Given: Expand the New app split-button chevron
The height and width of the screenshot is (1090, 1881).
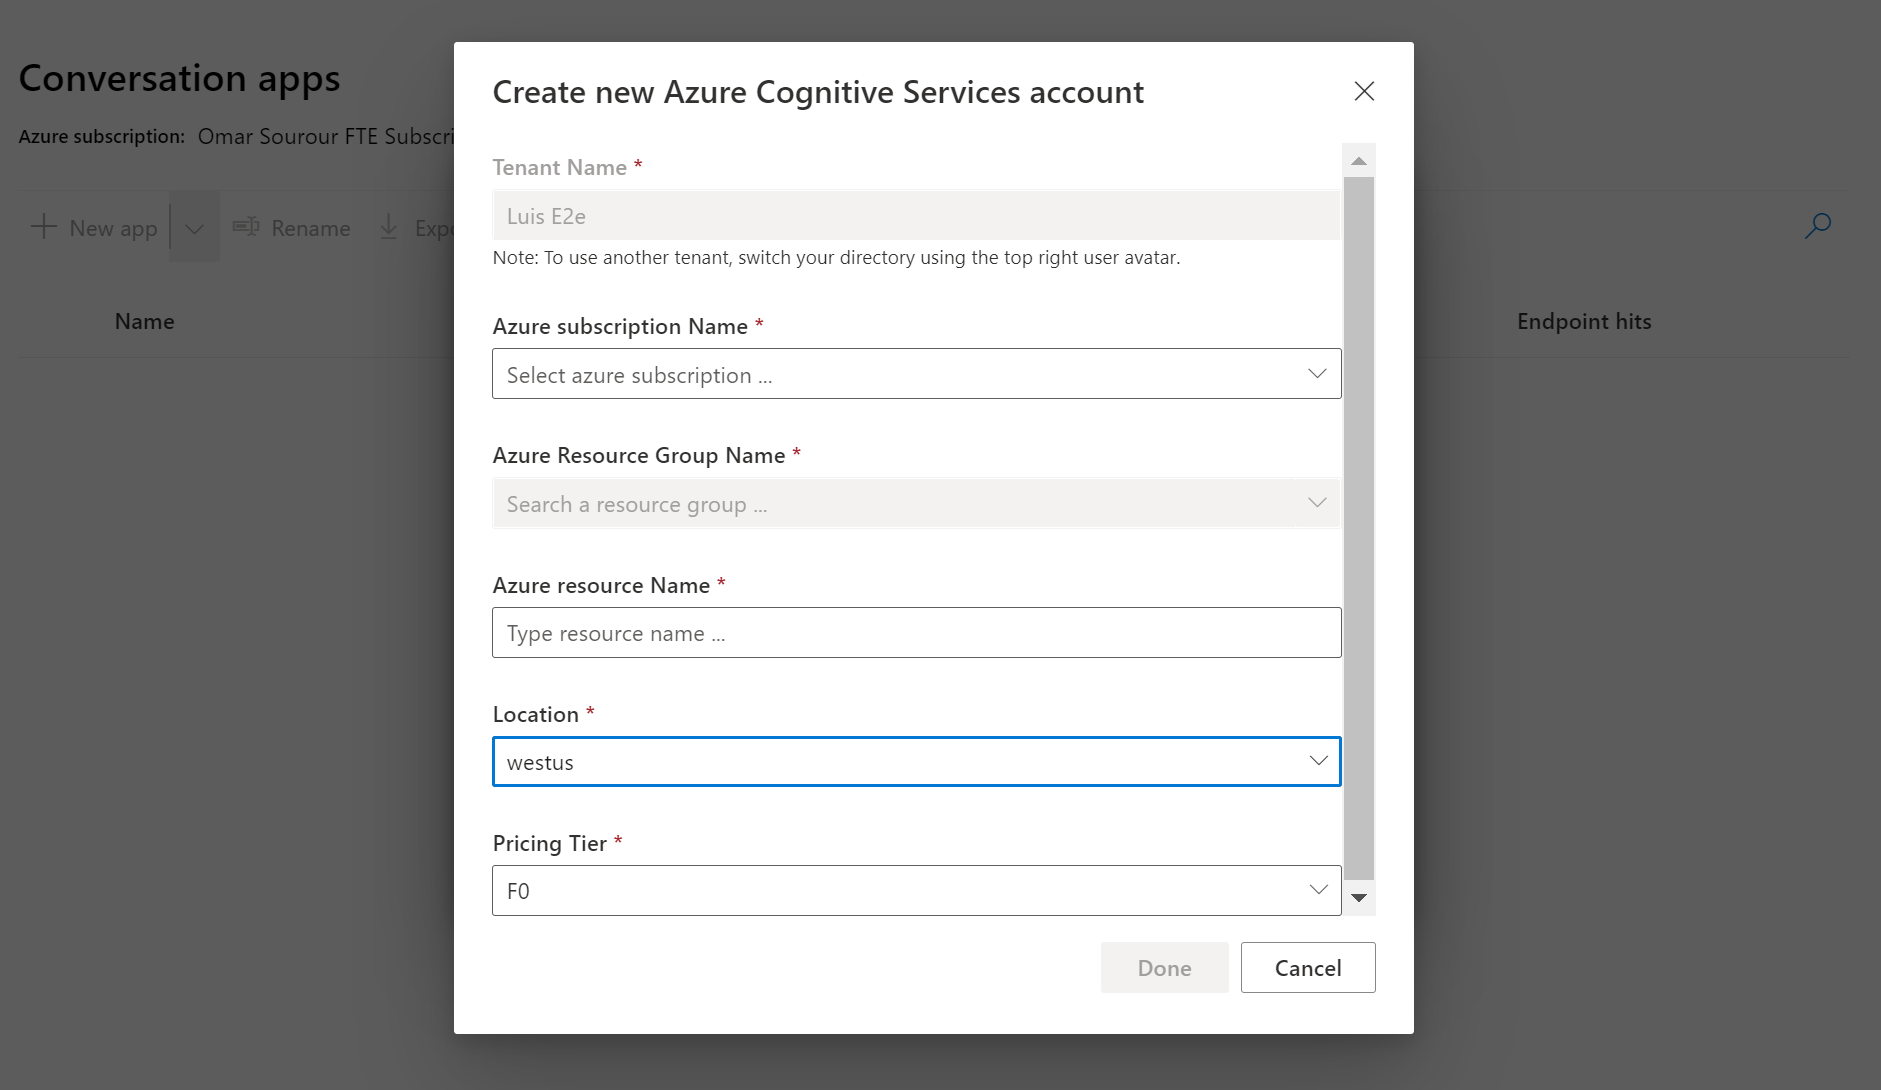Looking at the screenshot, I should click(x=195, y=228).
